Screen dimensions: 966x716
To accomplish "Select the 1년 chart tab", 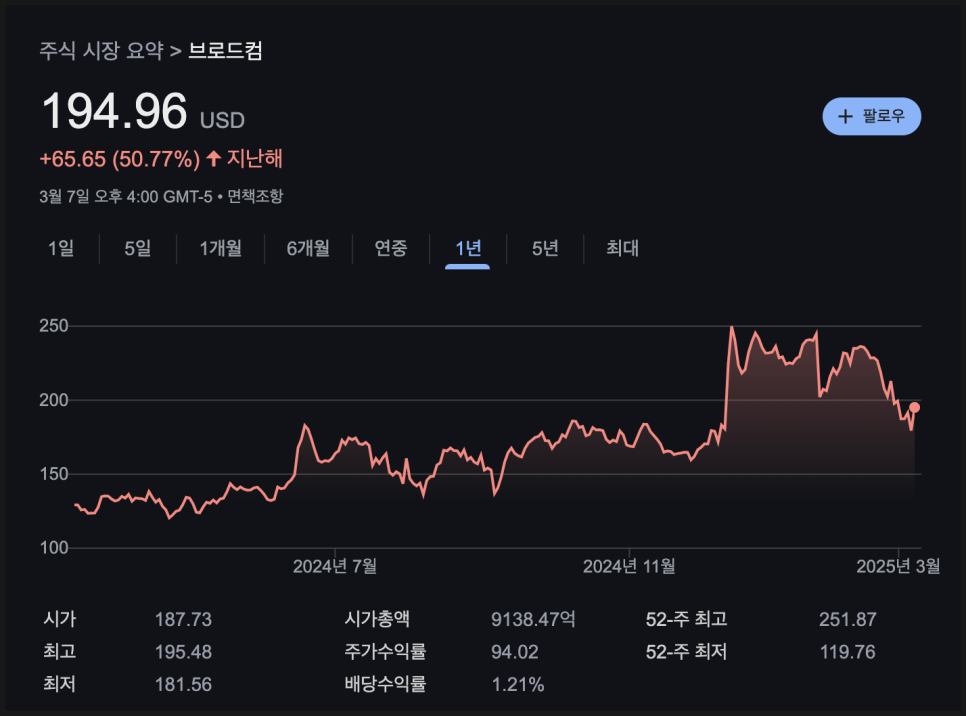I will [468, 248].
